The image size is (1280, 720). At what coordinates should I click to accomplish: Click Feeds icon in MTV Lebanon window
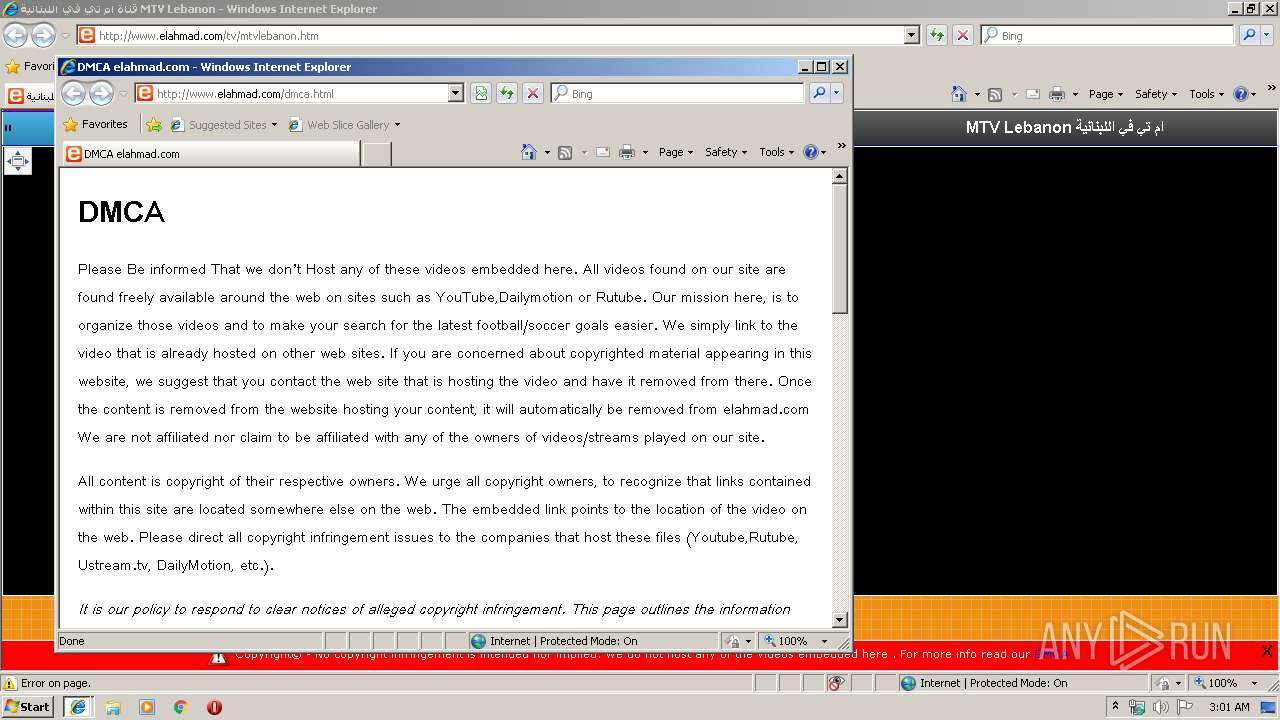coord(995,94)
